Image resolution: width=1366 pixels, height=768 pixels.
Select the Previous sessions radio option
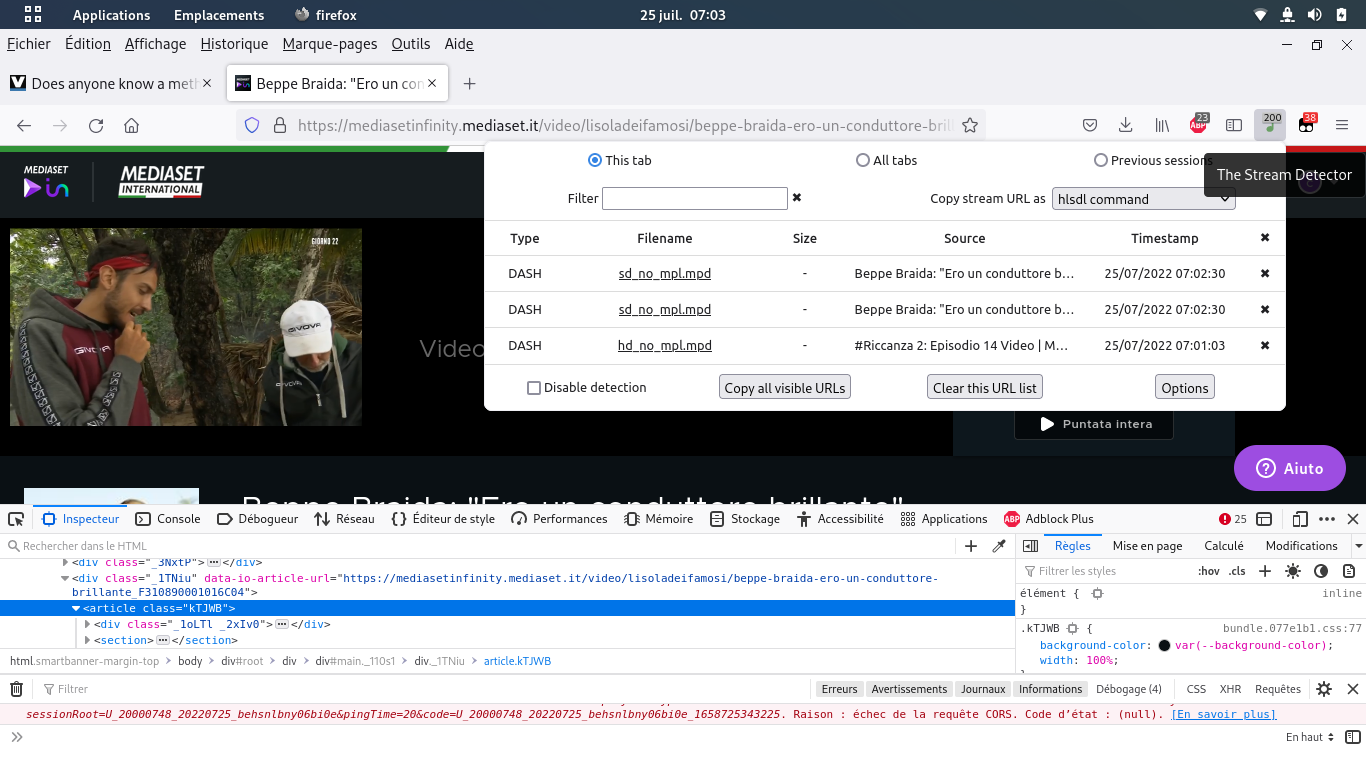click(1101, 160)
